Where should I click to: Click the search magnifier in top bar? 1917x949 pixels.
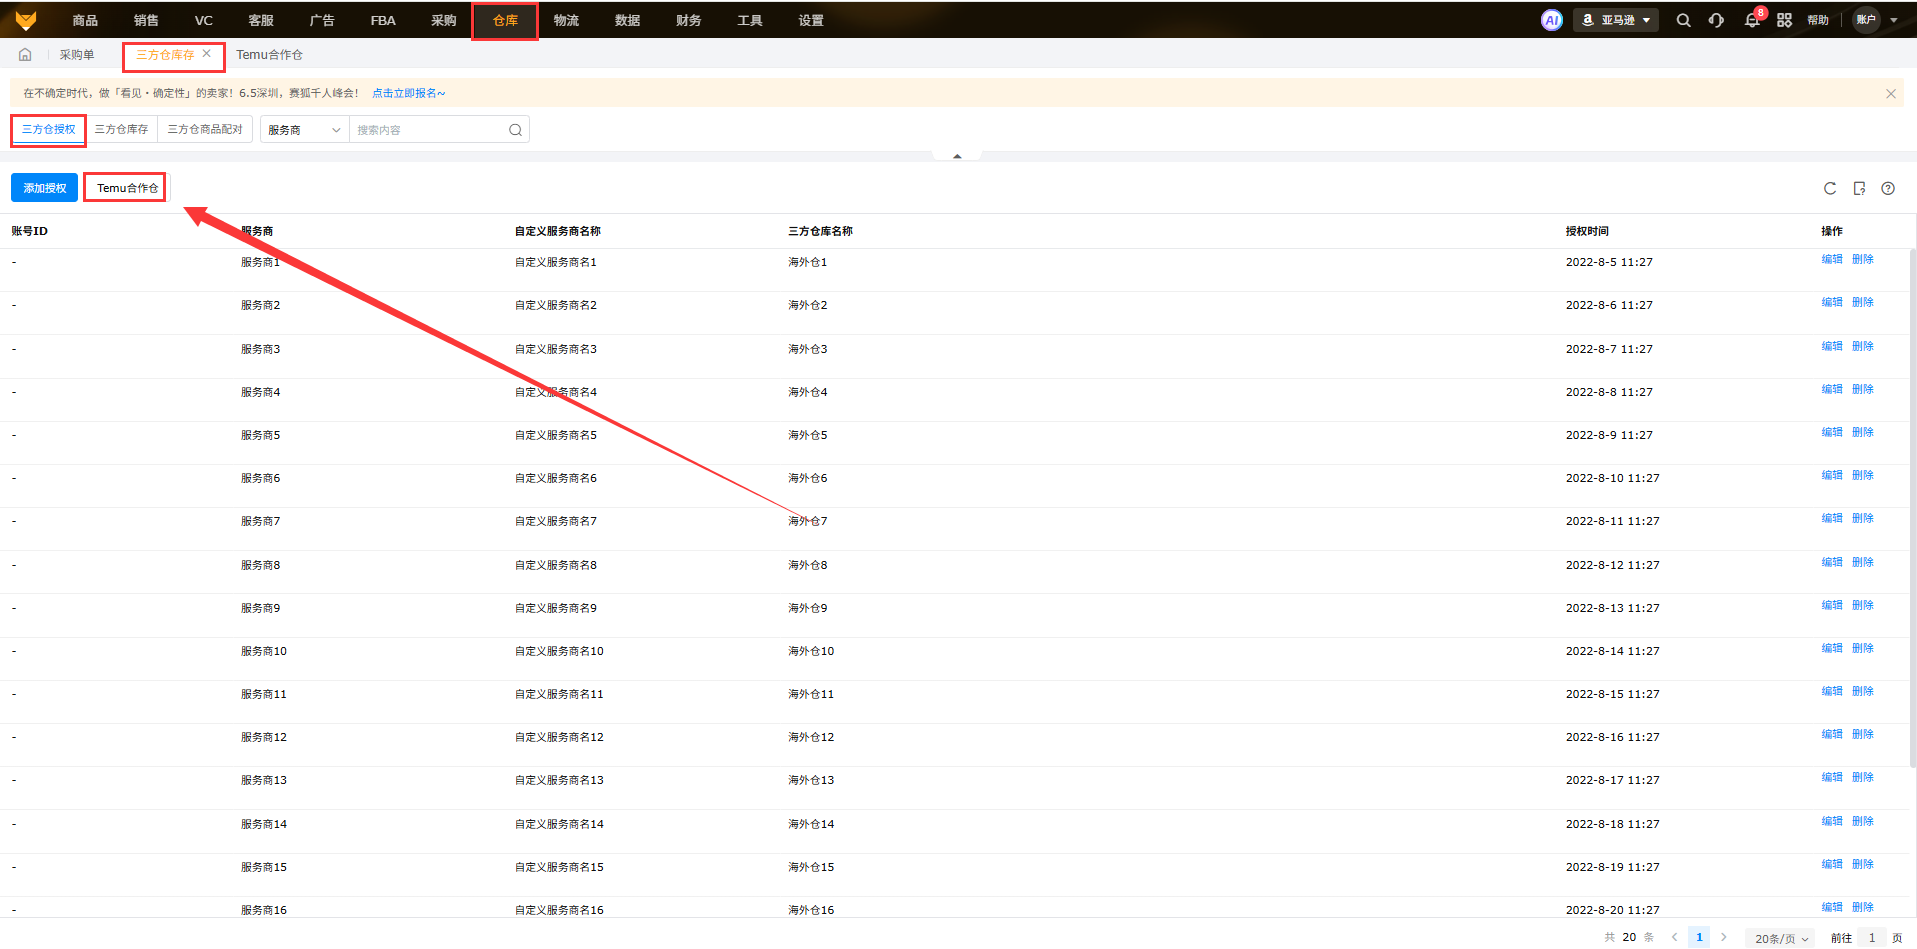pyautogui.click(x=1683, y=20)
